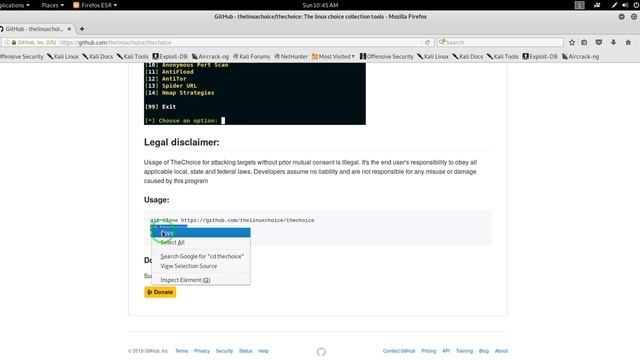Open NetHunter bookmark
Image resolution: width=640 pixels, height=360 pixels.
tap(291, 57)
